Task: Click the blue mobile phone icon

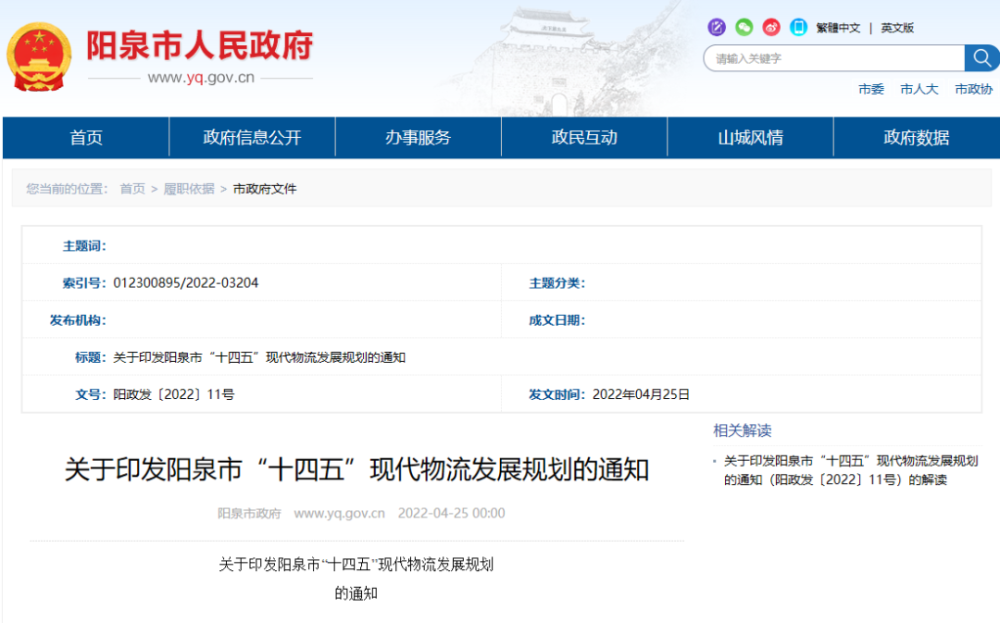Action: [x=798, y=27]
